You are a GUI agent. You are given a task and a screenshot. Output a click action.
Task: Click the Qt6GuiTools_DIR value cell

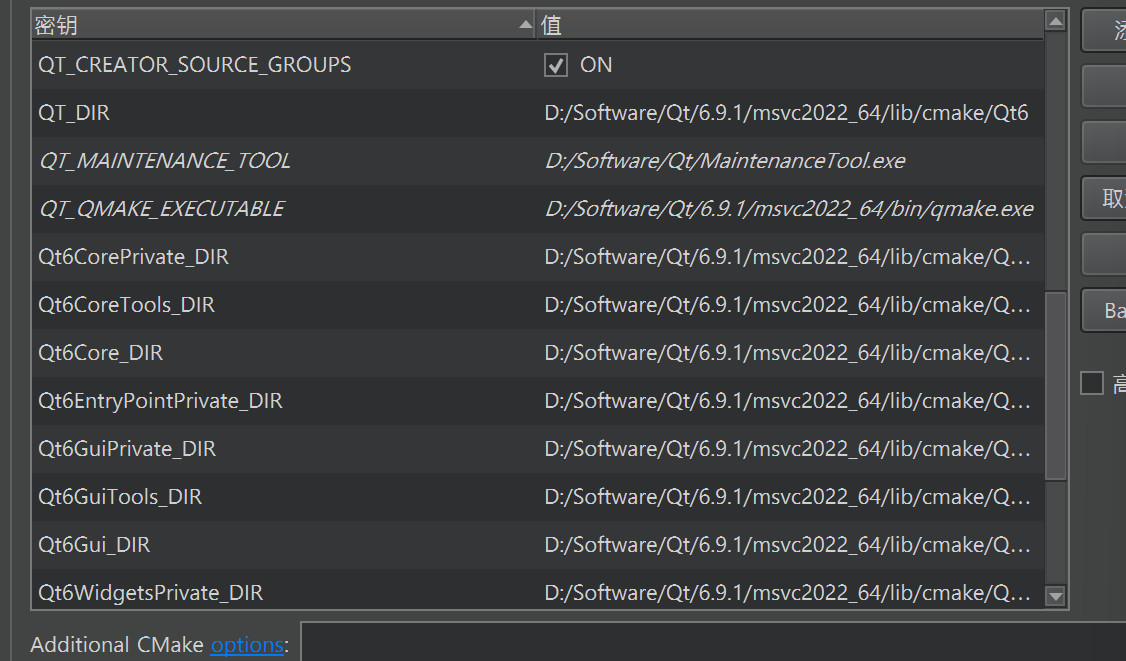click(x=788, y=497)
